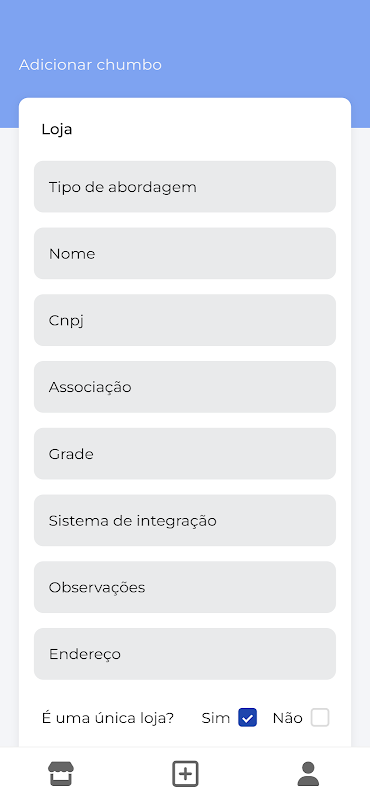Image resolution: width=370 pixels, height=800 pixels.
Task: Select the Endereço input field
Action: 185,654
